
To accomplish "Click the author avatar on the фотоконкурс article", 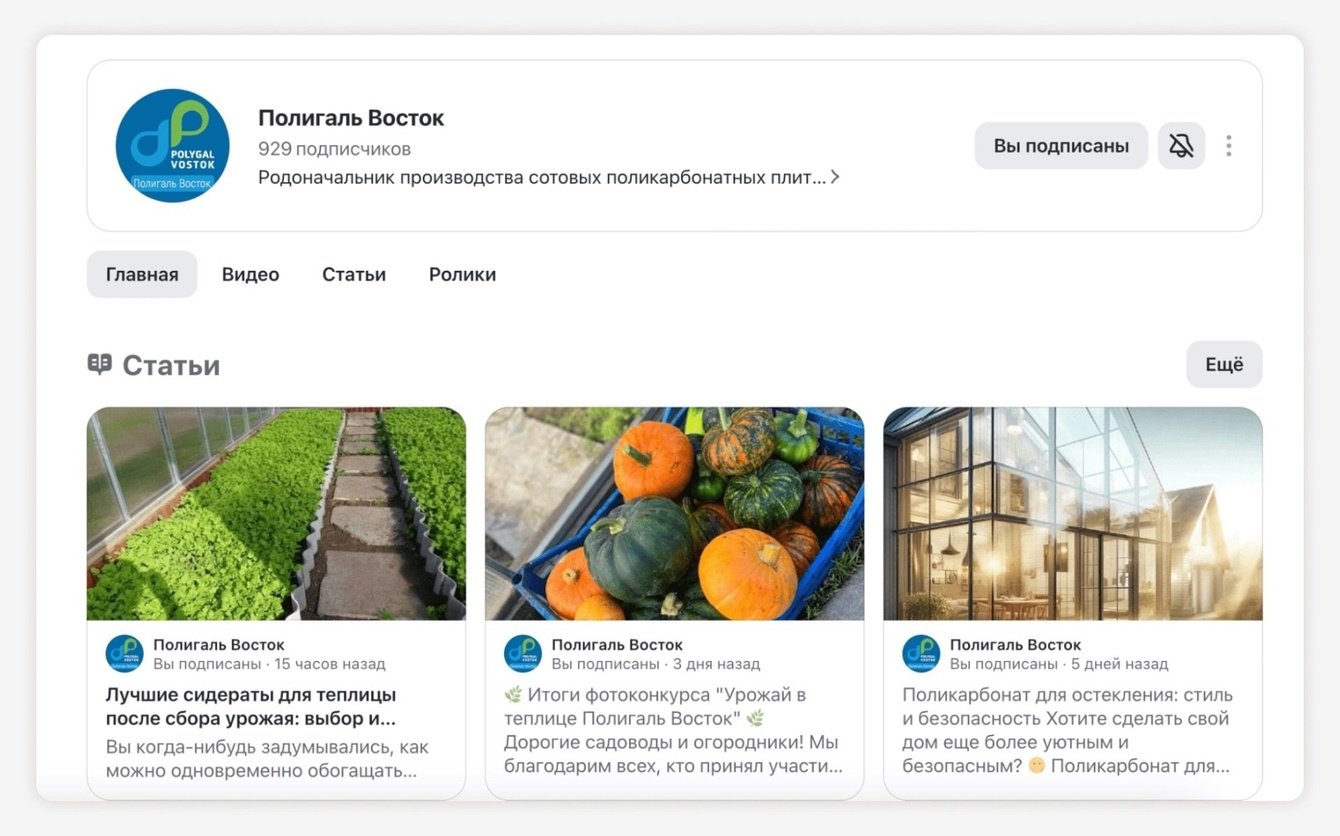I will [523, 653].
